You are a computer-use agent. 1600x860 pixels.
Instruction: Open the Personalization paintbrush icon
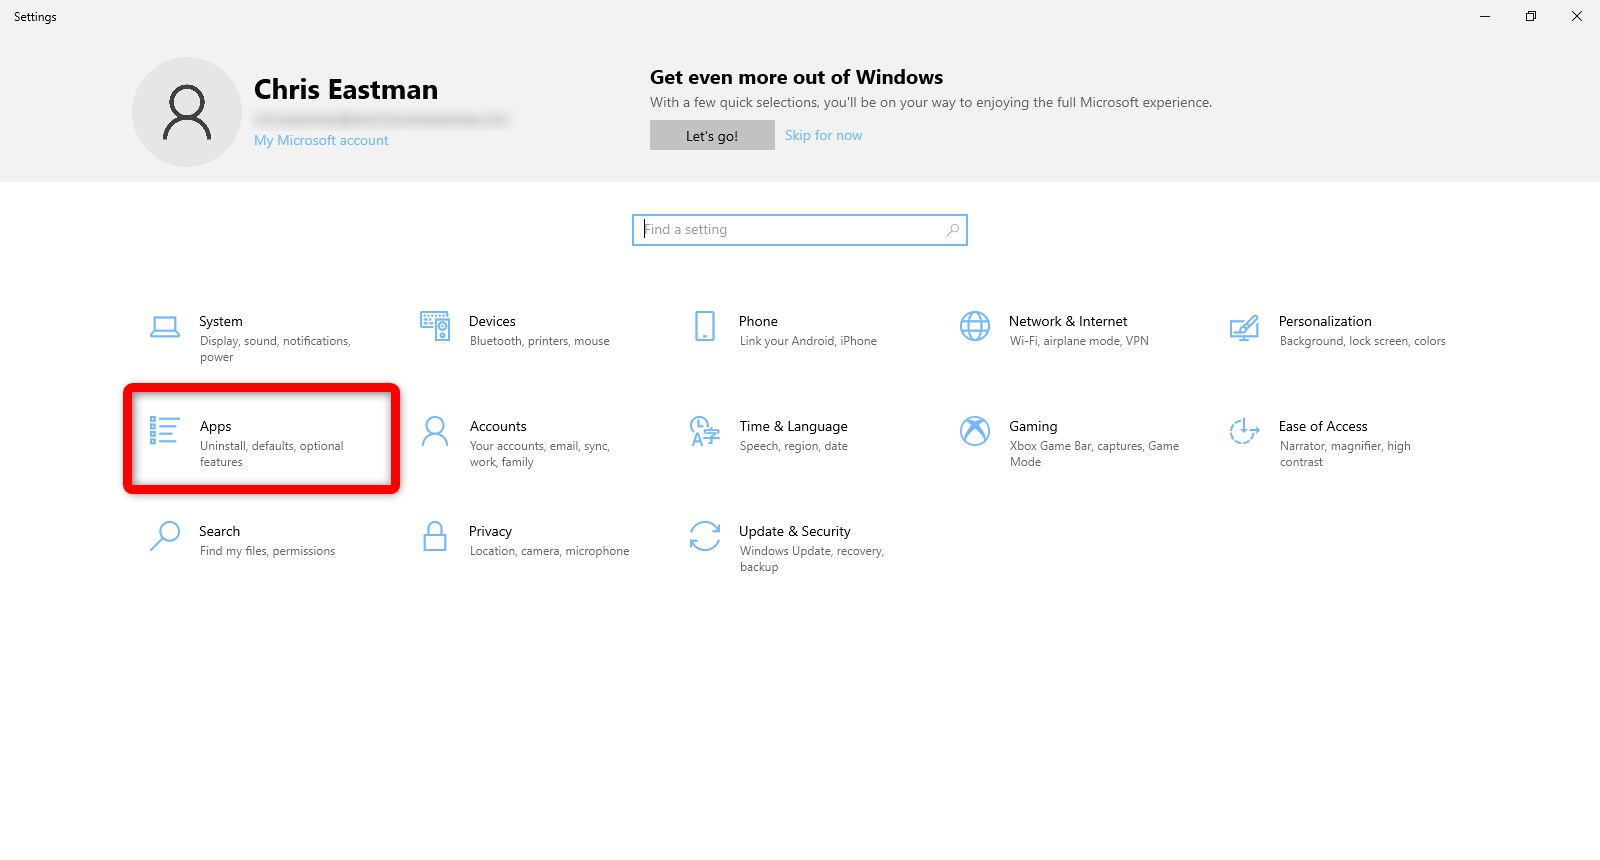(1244, 328)
